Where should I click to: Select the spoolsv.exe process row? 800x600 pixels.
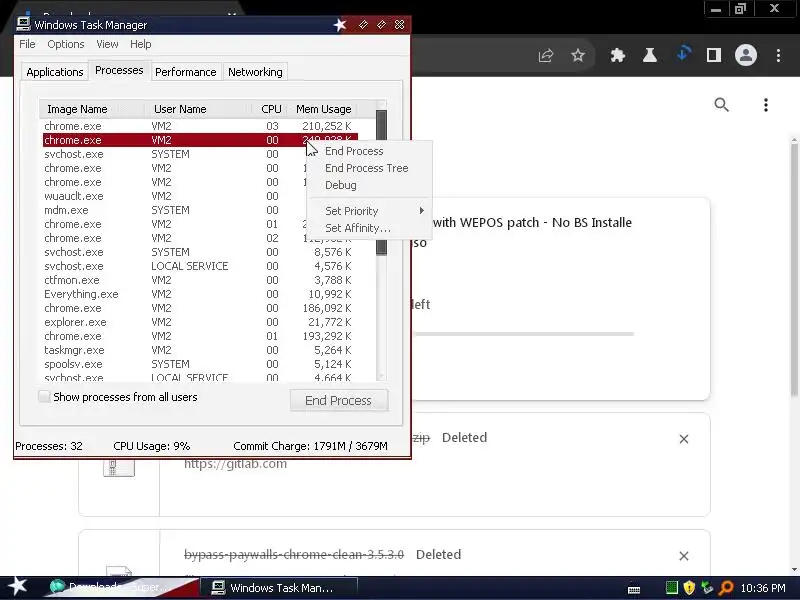pyautogui.click(x=199, y=364)
